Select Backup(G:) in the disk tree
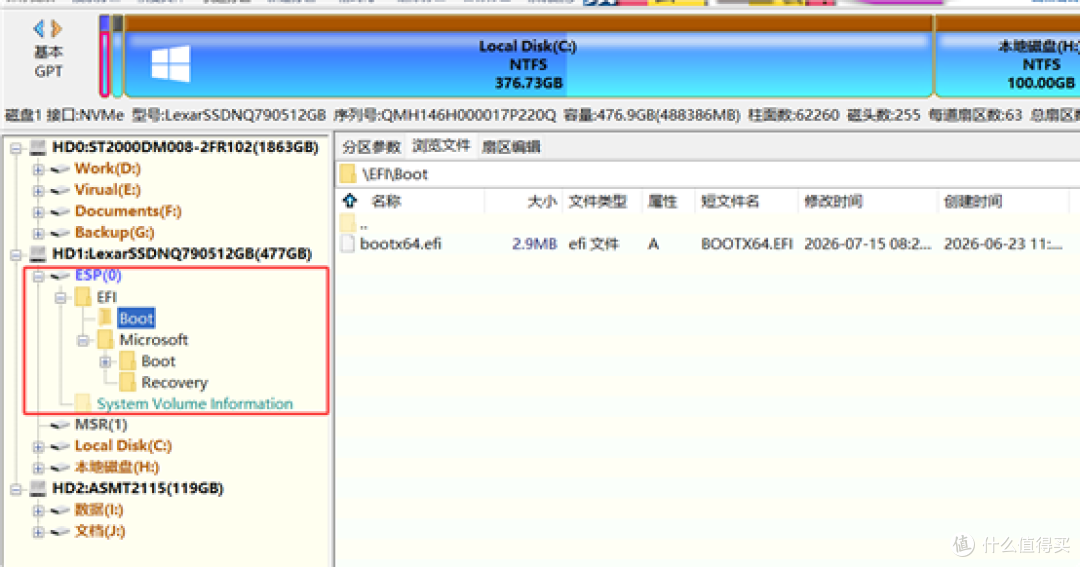This screenshot has height=567, width=1080. [114, 232]
